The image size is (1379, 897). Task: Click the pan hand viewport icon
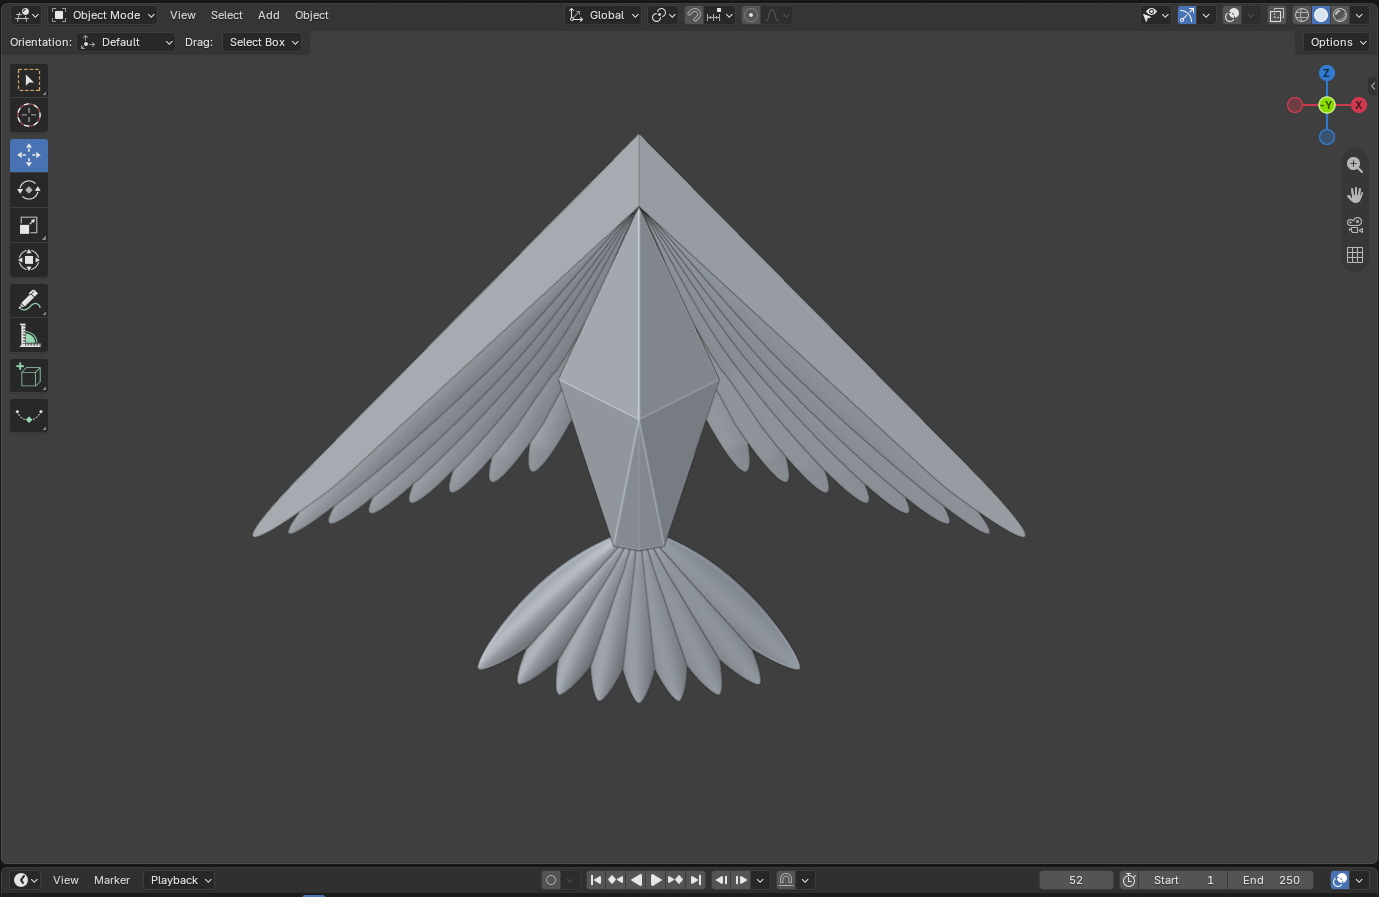(1355, 195)
